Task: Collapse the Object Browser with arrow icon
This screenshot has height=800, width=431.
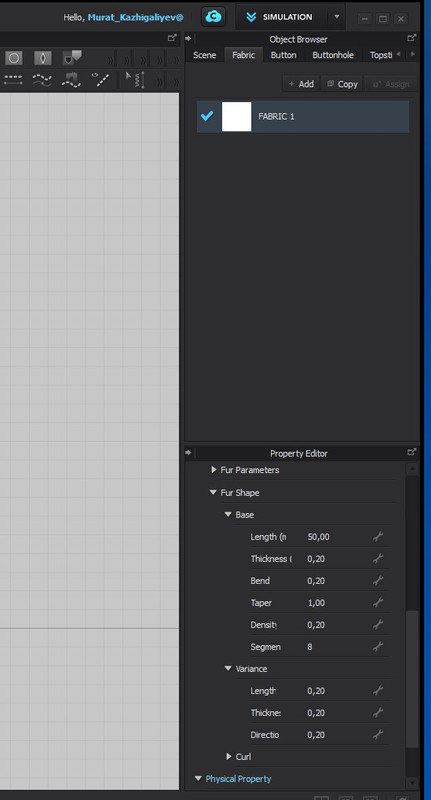Action: pyautogui.click(x=188, y=38)
